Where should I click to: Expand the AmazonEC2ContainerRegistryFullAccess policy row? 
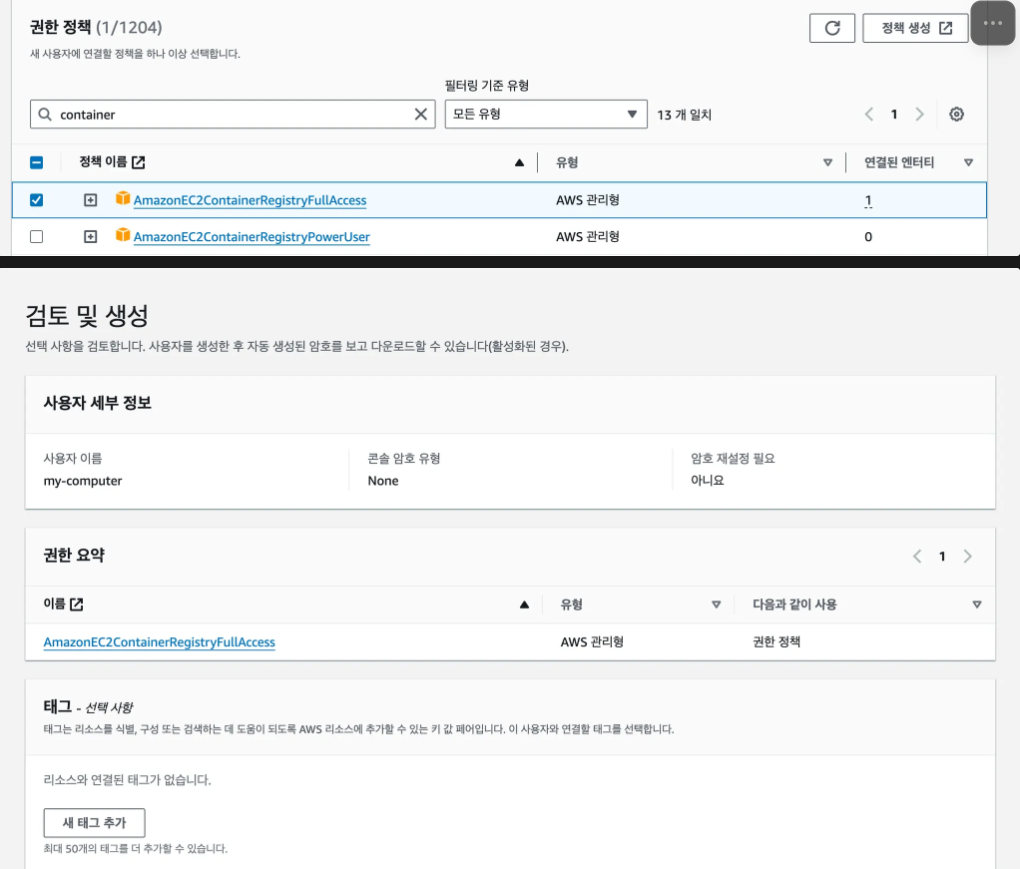(90, 200)
